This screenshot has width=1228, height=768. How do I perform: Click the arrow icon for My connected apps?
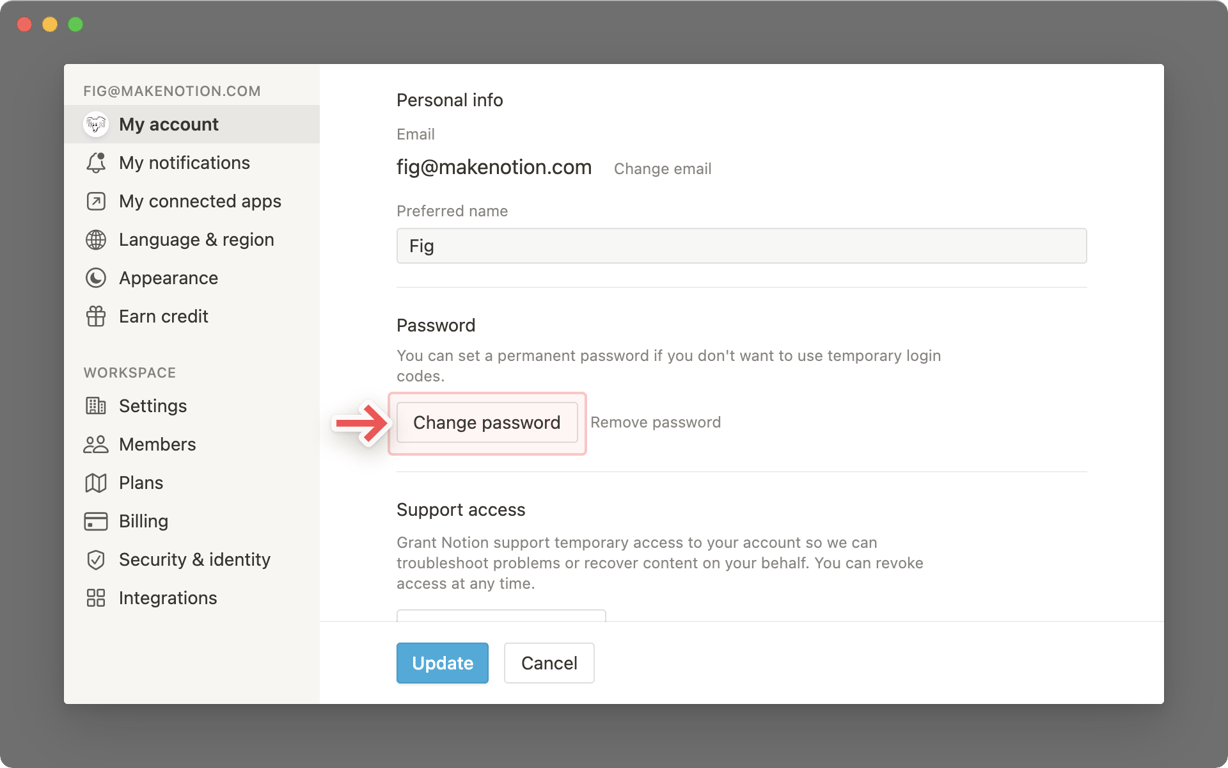pos(96,201)
